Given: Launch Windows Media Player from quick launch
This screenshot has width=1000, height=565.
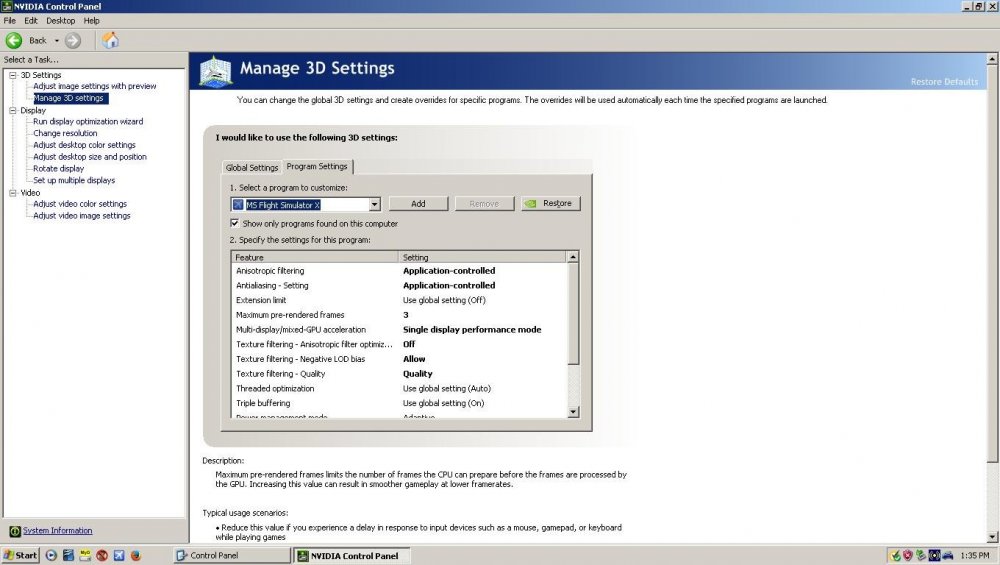Looking at the screenshot, I should [x=52, y=555].
